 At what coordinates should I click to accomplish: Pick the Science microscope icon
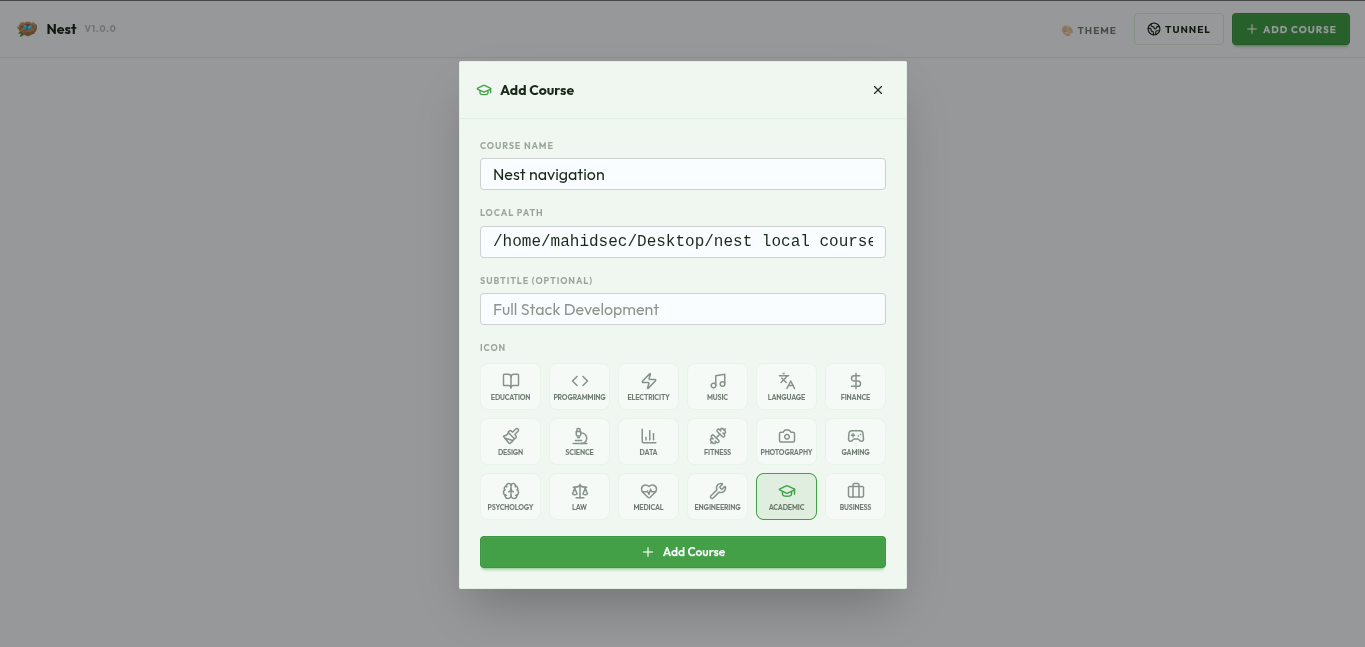coord(579,441)
